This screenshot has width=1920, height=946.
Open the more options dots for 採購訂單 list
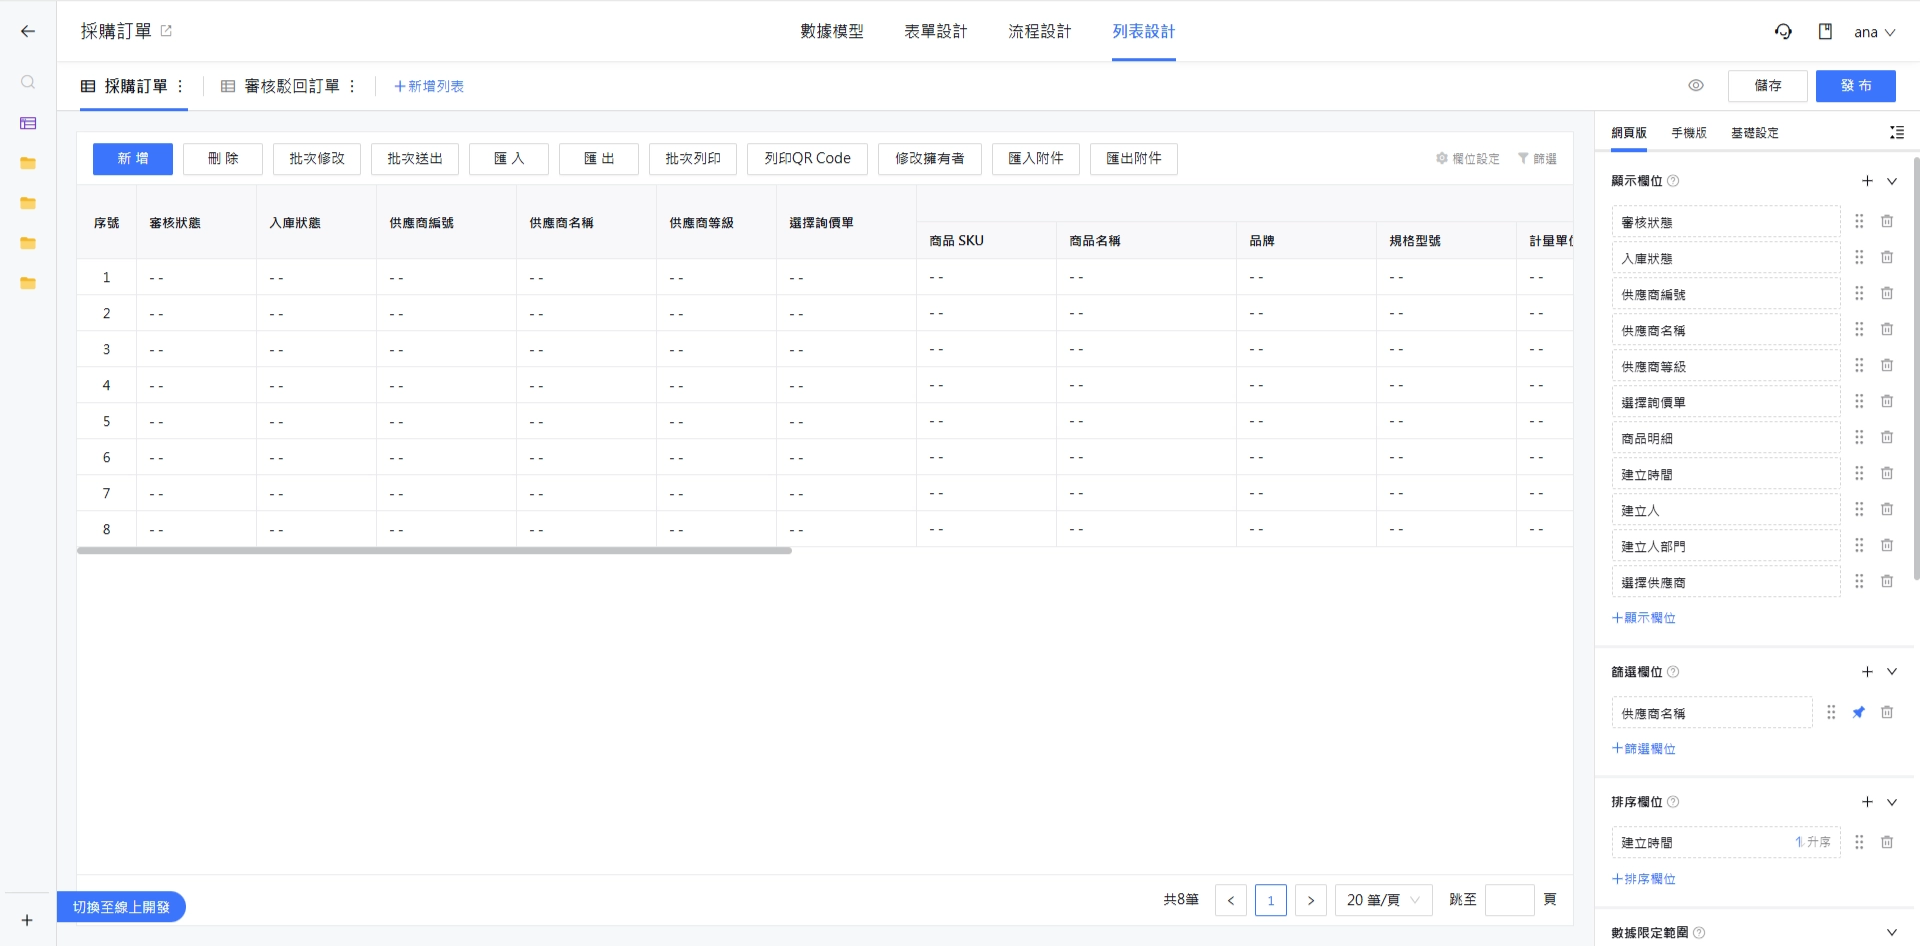[180, 86]
